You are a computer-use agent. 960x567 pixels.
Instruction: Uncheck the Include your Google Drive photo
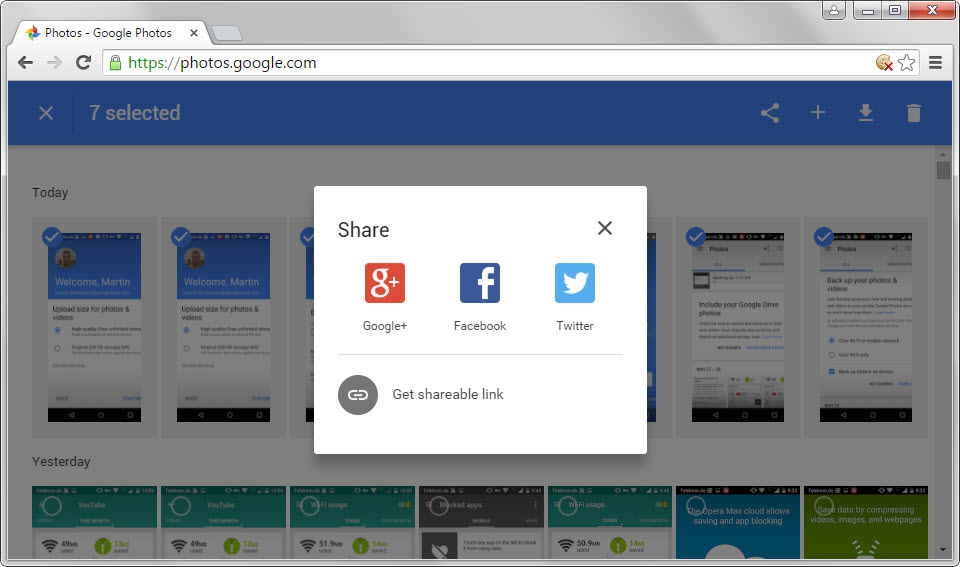click(696, 236)
